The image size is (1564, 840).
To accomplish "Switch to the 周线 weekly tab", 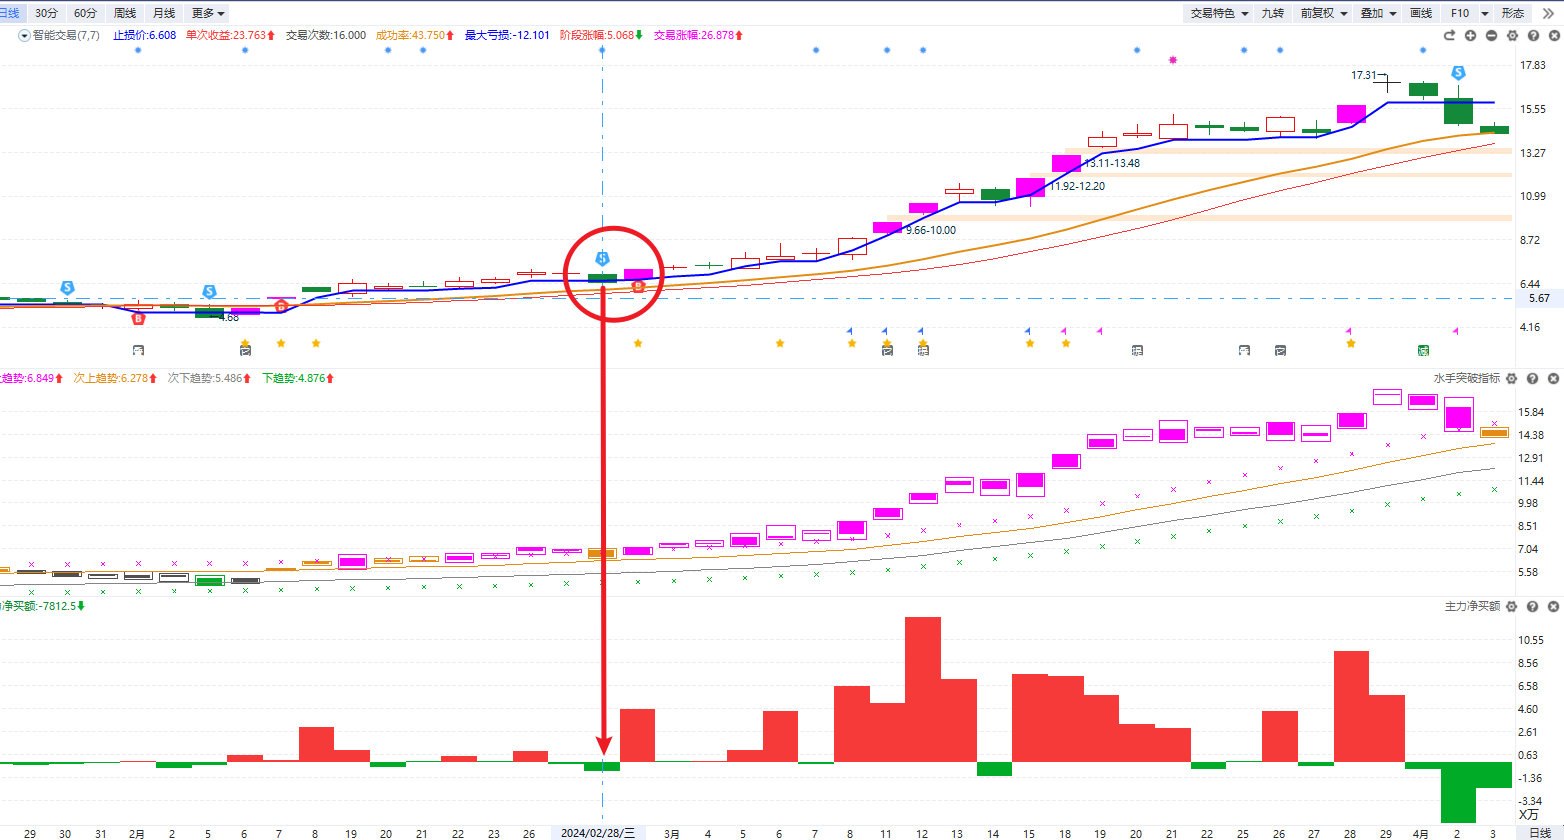I will pyautogui.click(x=125, y=13).
